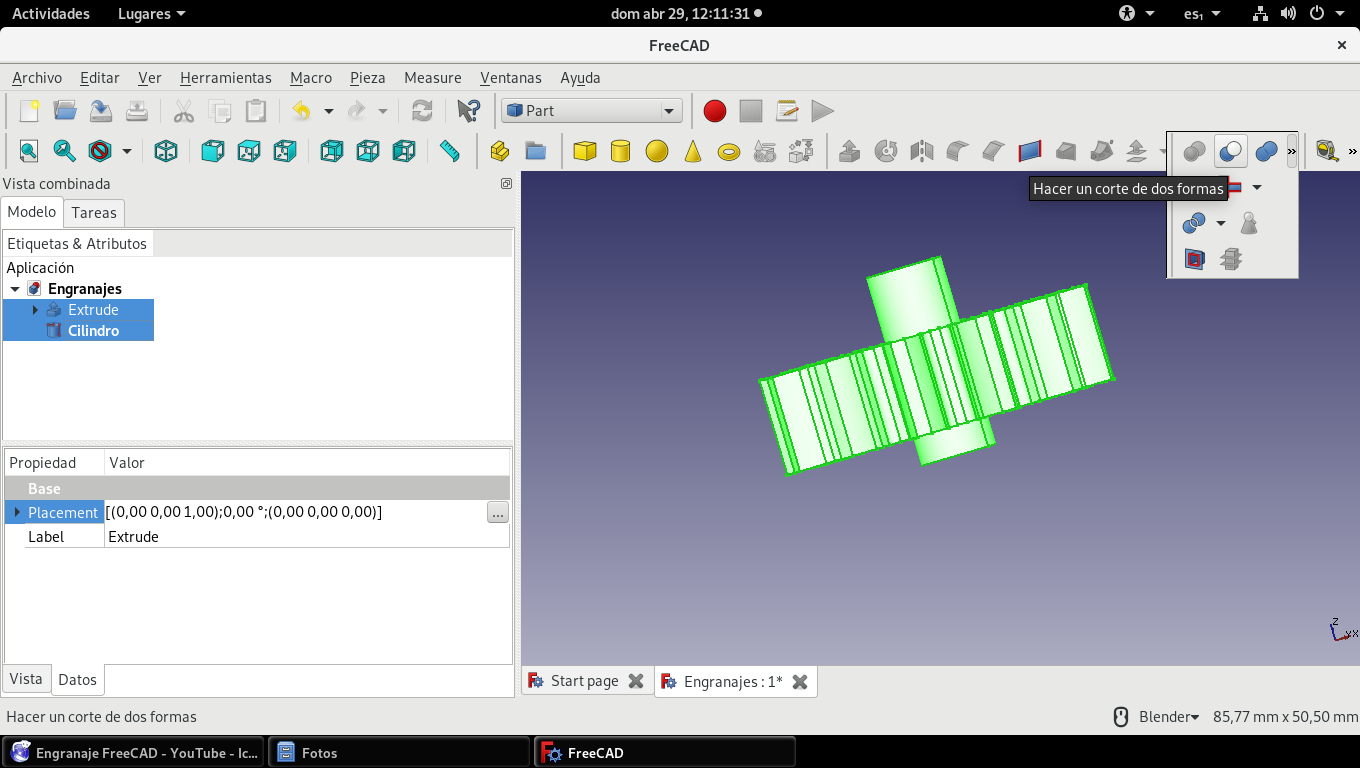1360x768 pixels.
Task: Create a sphere primitive
Action: [x=657, y=151]
